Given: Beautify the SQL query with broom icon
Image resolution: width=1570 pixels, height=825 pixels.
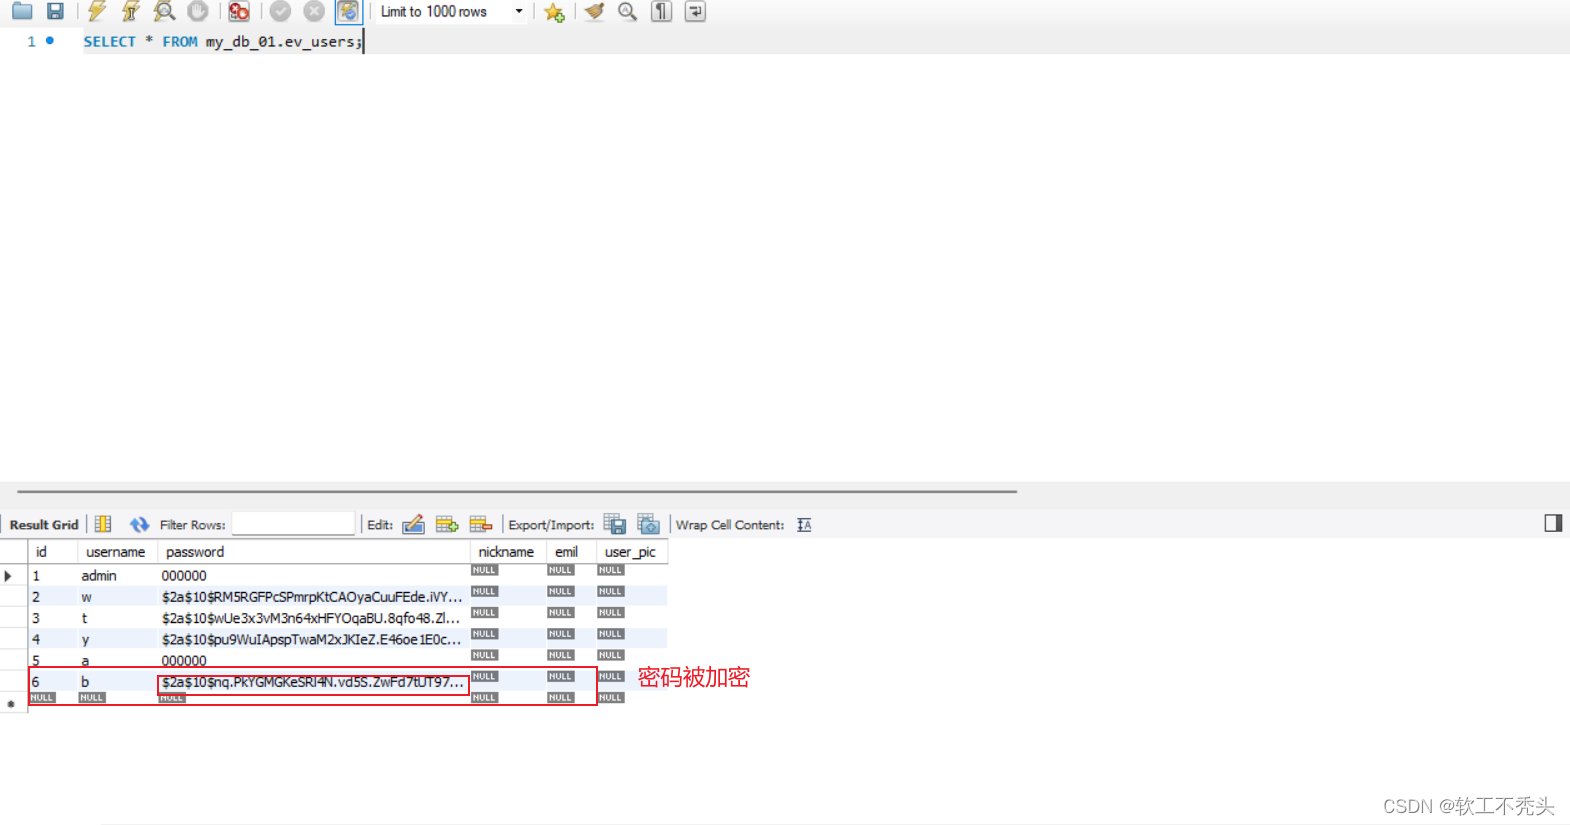Looking at the screenshot, I should point(595,11).
